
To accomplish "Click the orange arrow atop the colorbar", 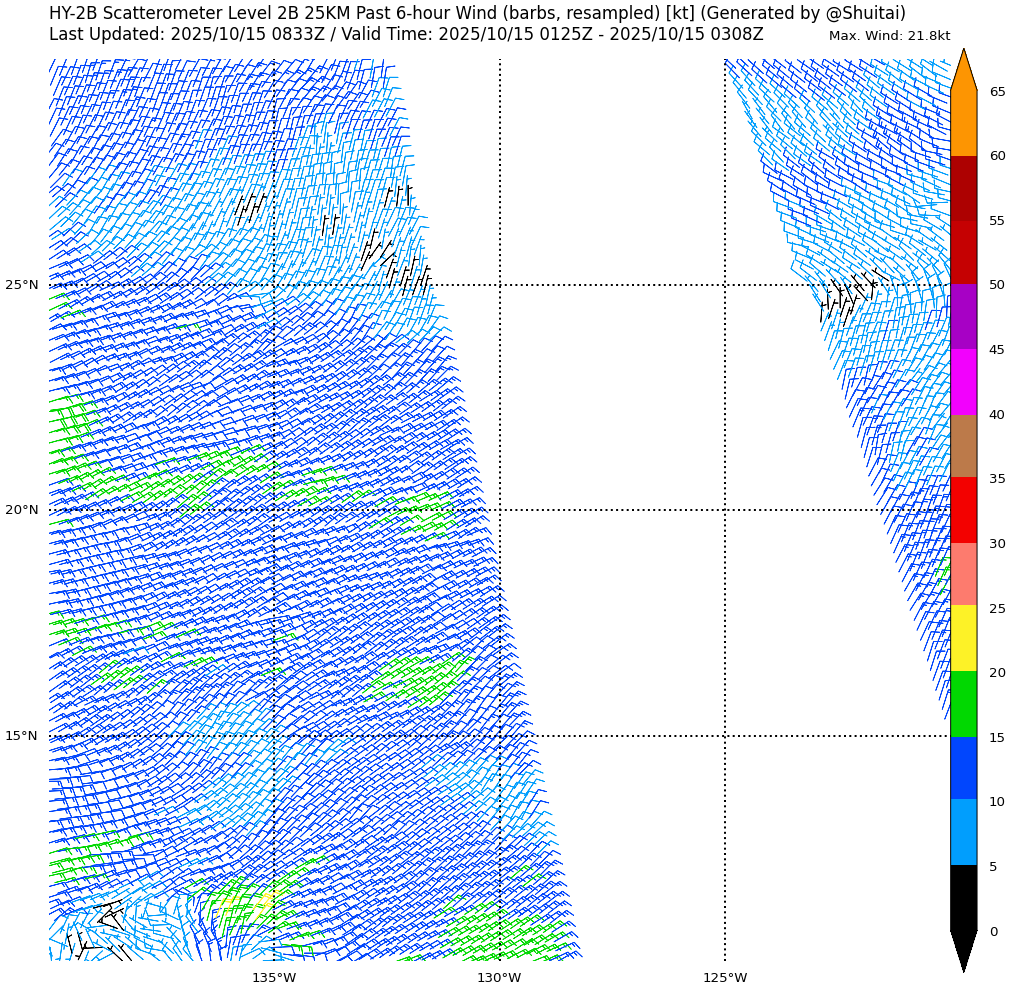I will (963, 72).
